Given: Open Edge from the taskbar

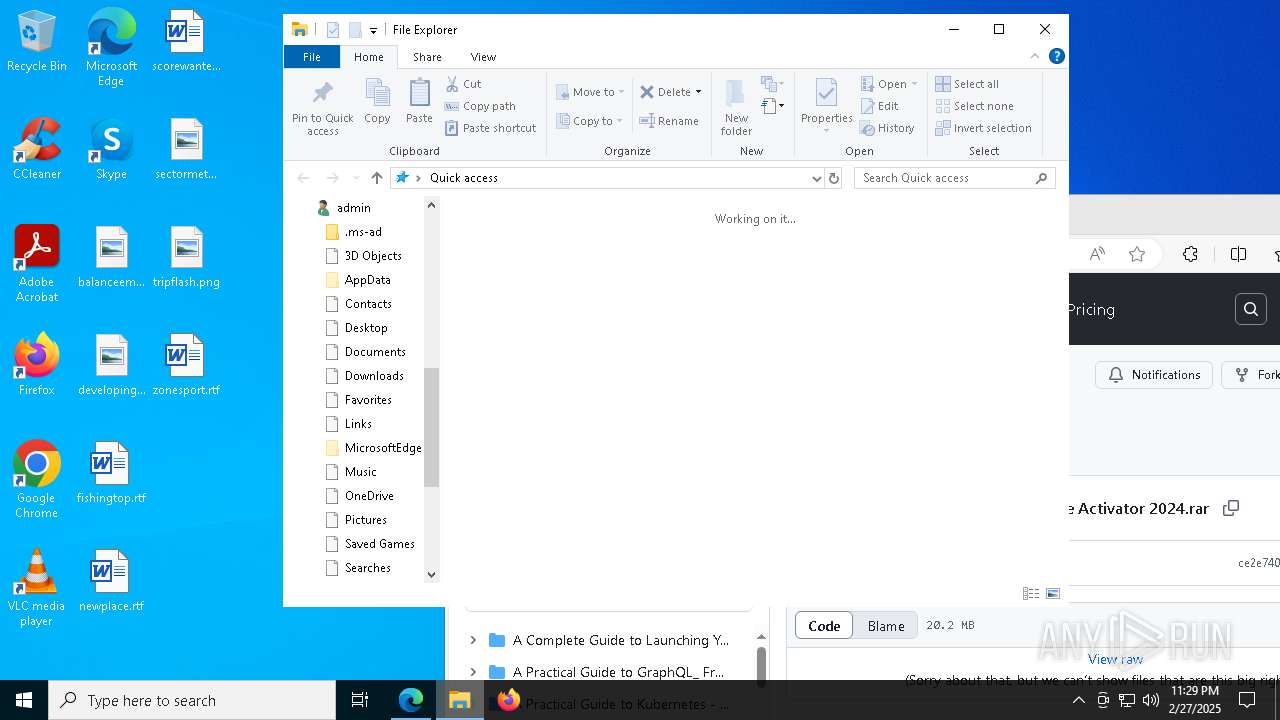Looking at the screenshot, I should pos(411,700).
